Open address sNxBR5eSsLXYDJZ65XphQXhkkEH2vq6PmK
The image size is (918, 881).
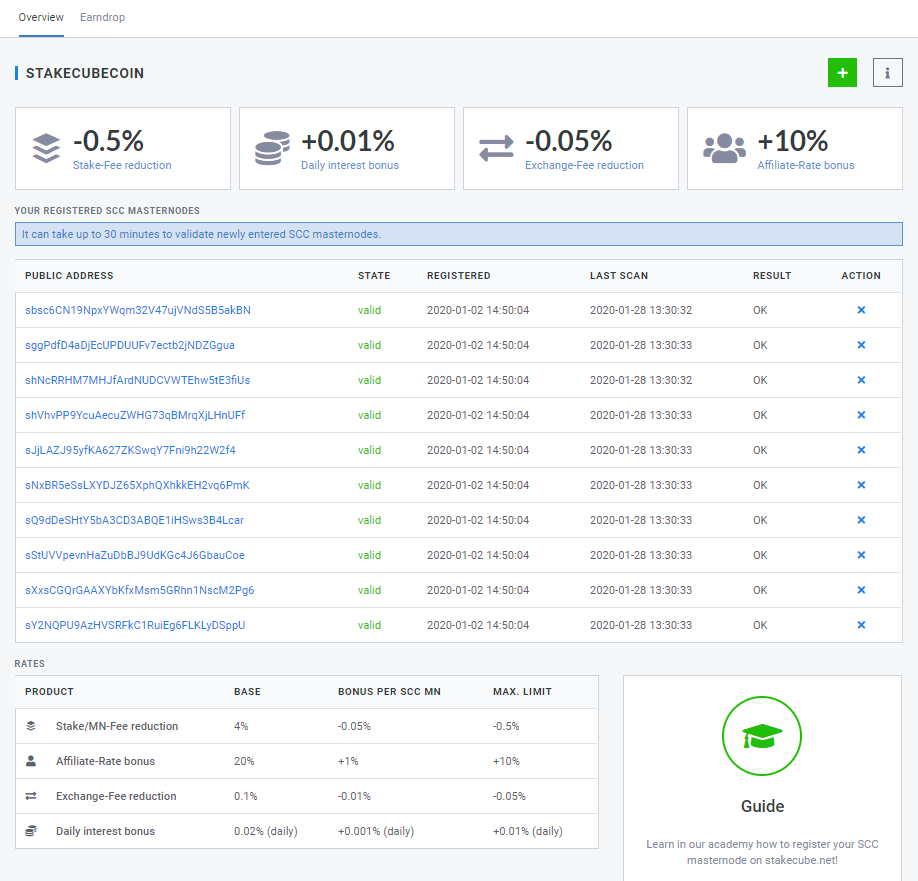pyautogui.click(x=137, y=485)
